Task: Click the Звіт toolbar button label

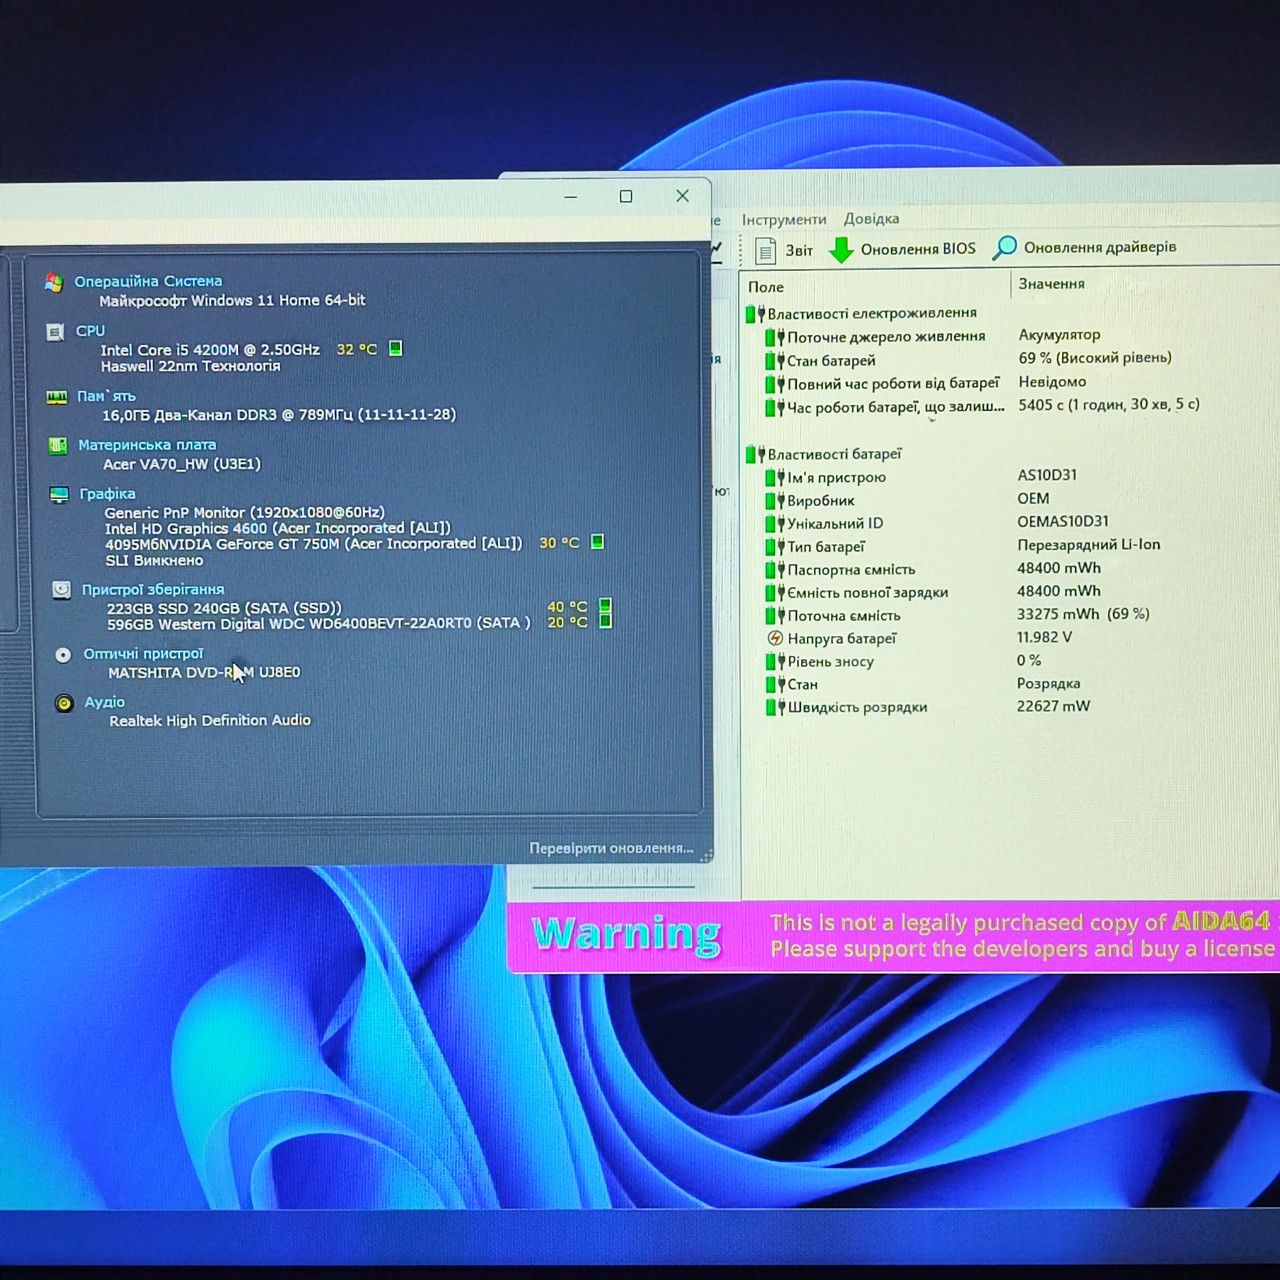Action: 799,250
